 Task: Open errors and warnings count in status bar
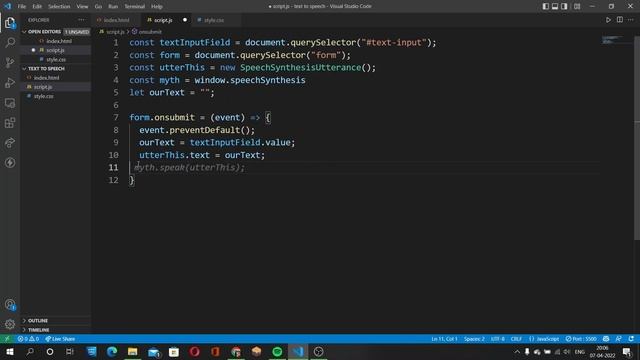click(28, 339)
